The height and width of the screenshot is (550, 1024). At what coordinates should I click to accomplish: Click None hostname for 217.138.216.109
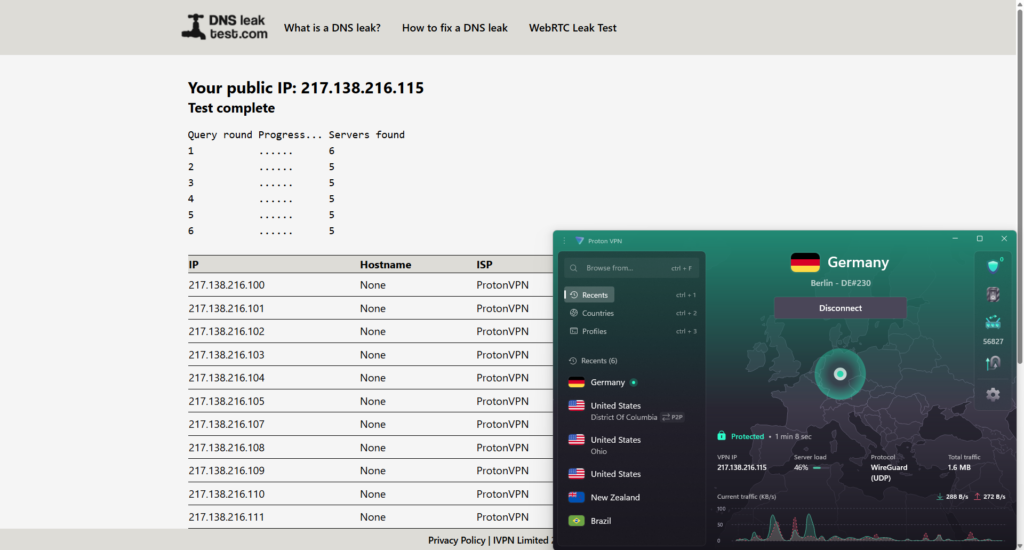coord(373,471)
